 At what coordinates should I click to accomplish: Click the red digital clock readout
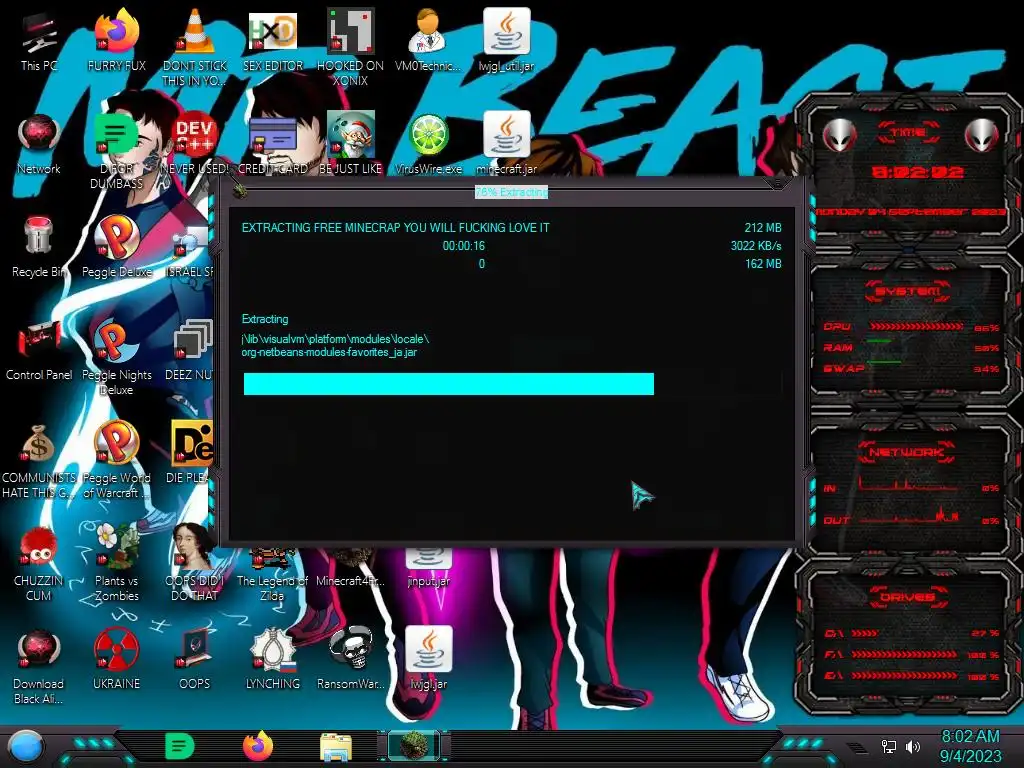pos(918,172)
